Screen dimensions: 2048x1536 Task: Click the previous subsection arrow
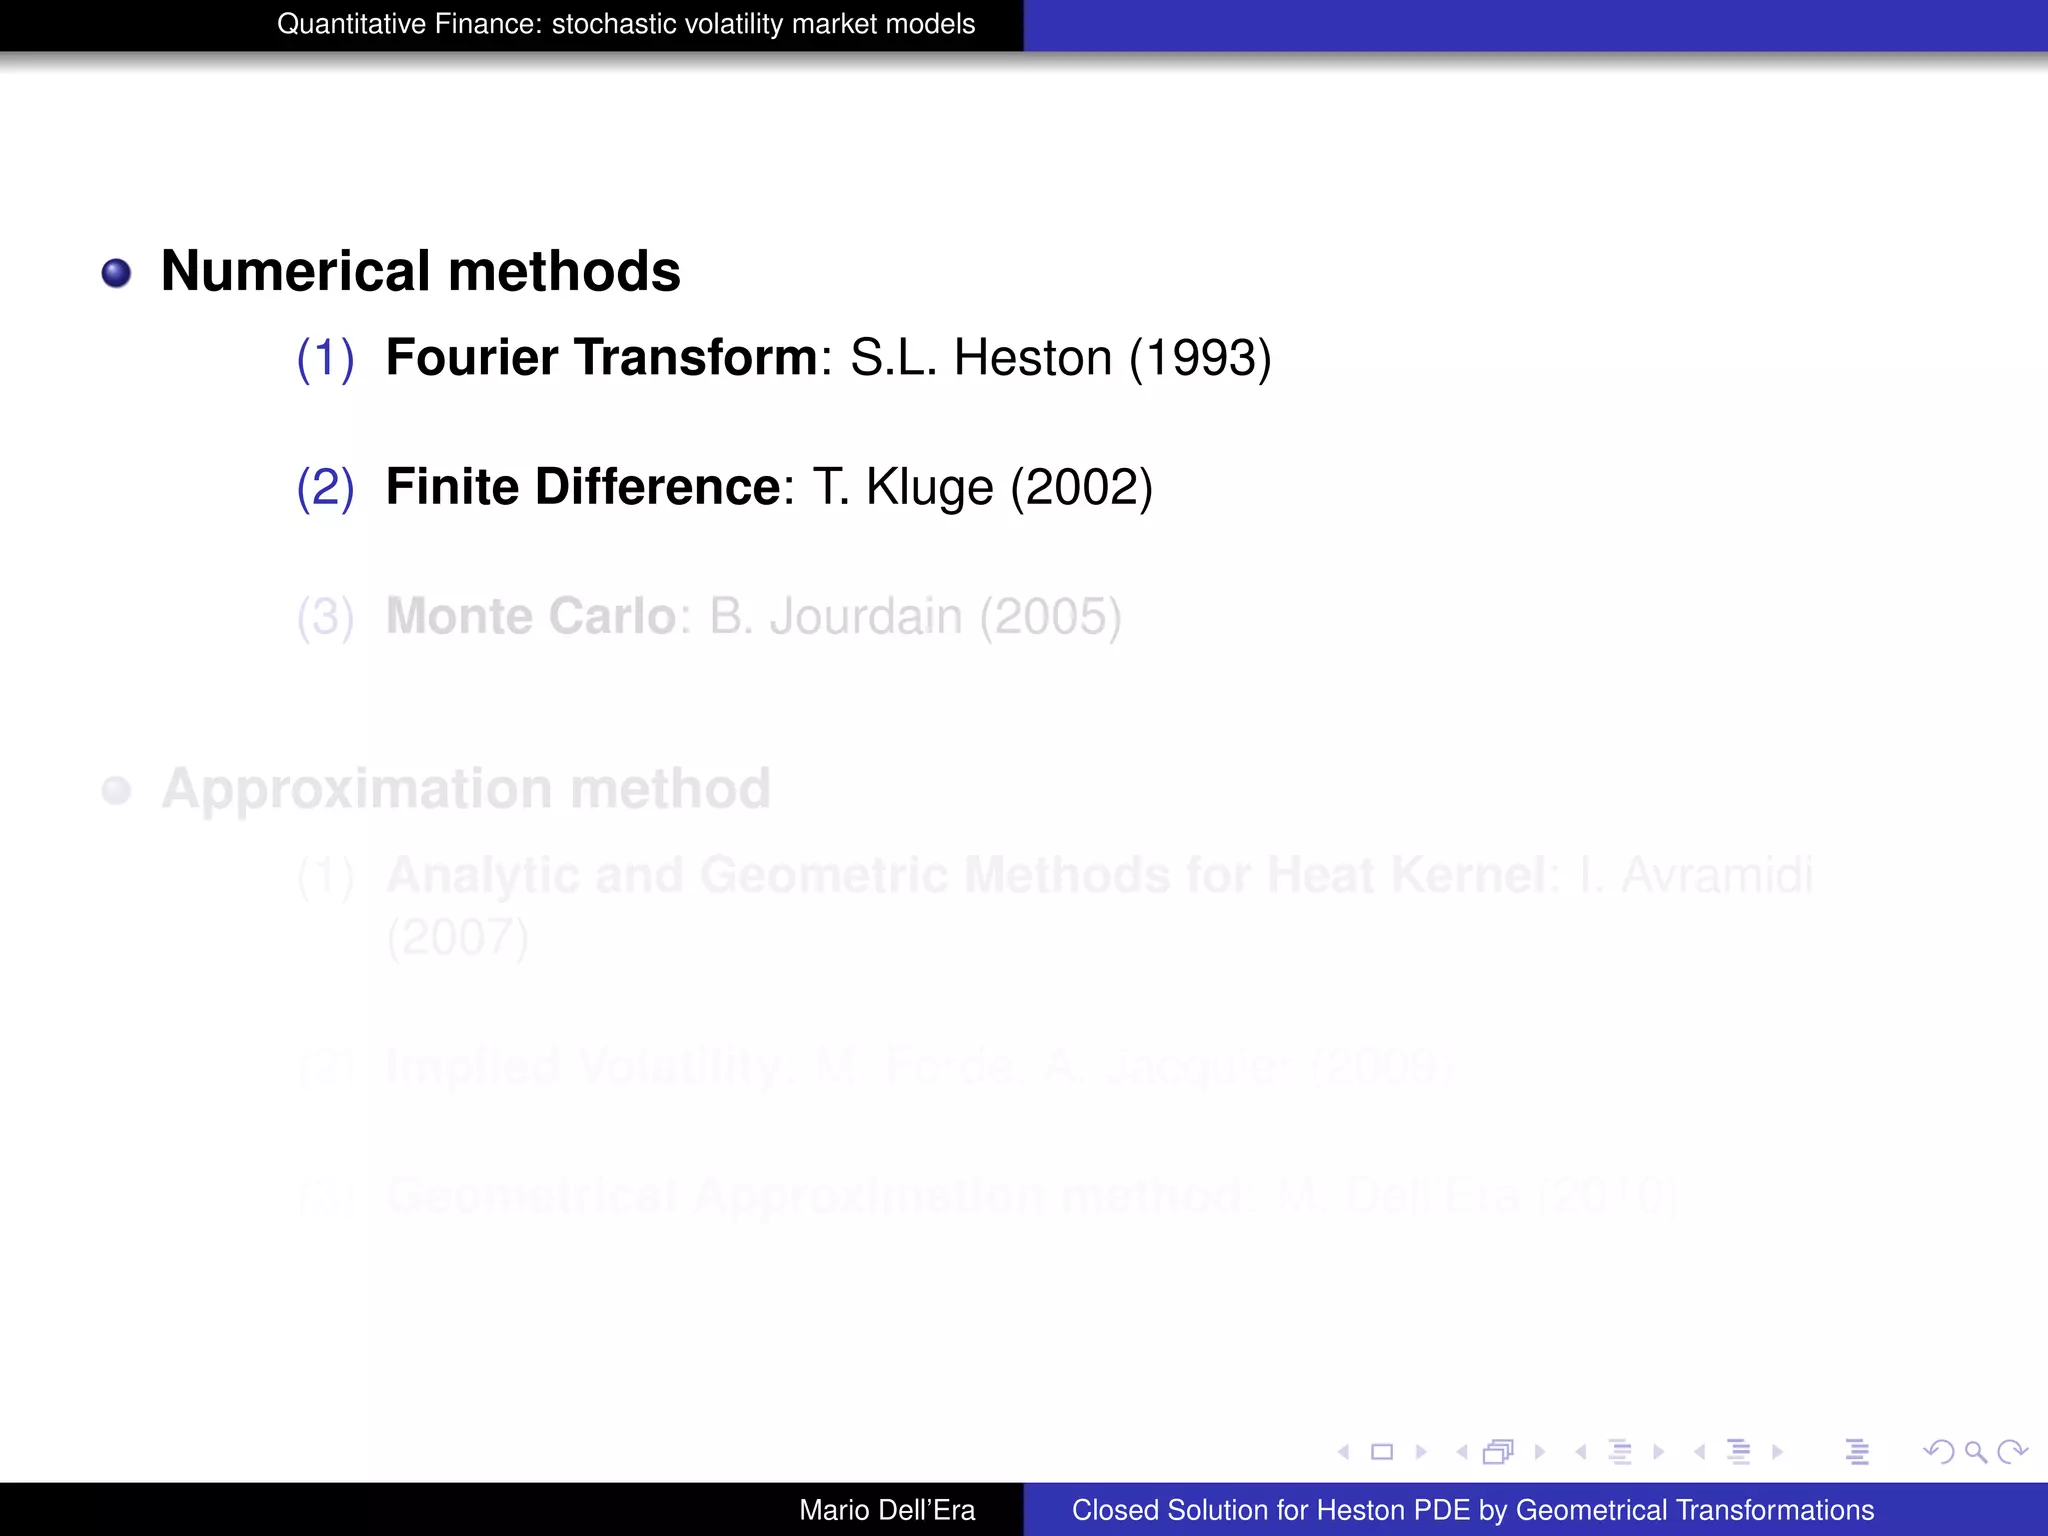1581,1452
